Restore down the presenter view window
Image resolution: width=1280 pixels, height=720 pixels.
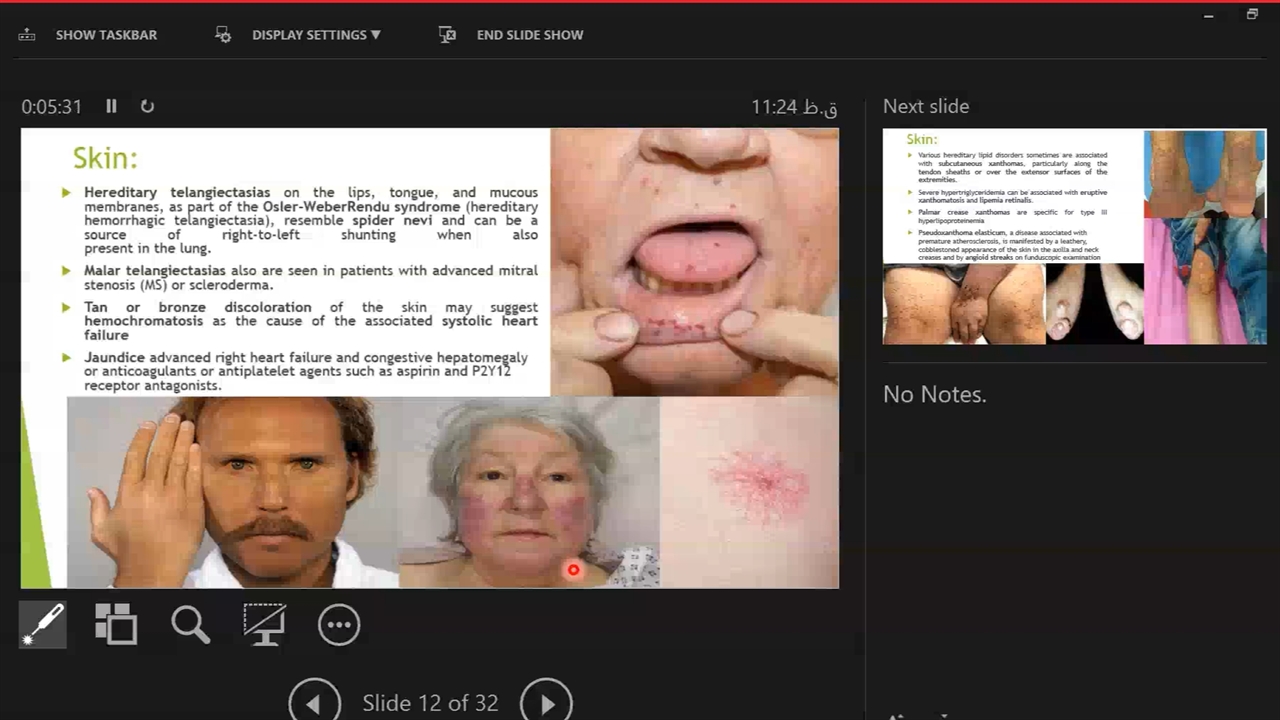tap(1251, 15)
